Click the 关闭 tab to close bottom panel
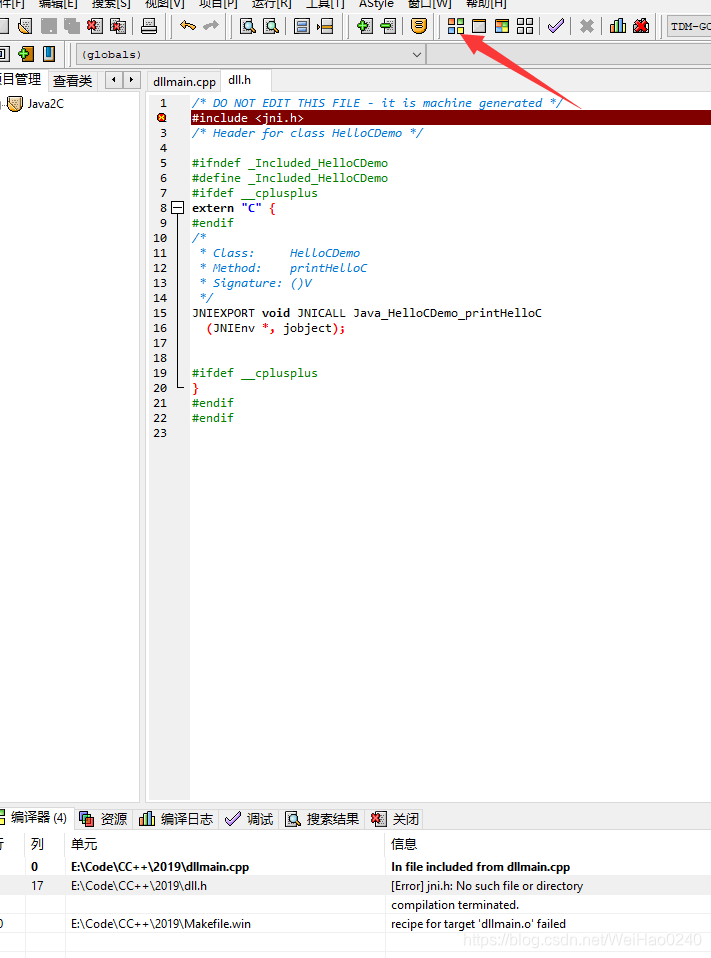The height and width of the screenshot is (958, 711). 395,819
